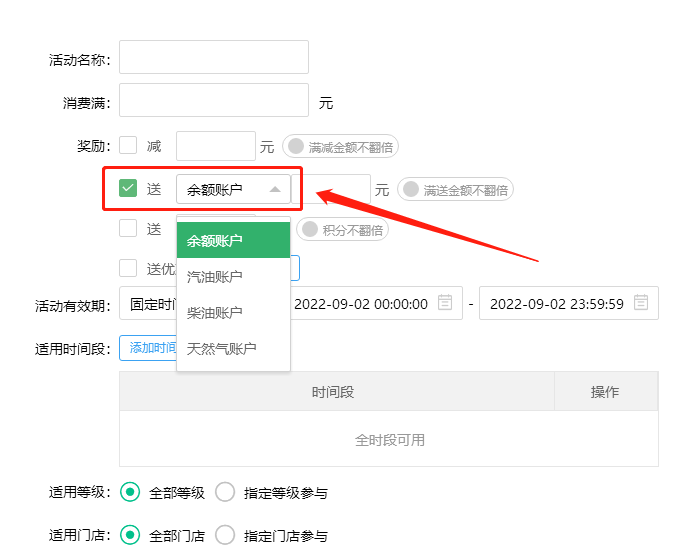
Task: Click calendar icon in start date field
Action: pyautogui.click(x=445, y=303)
